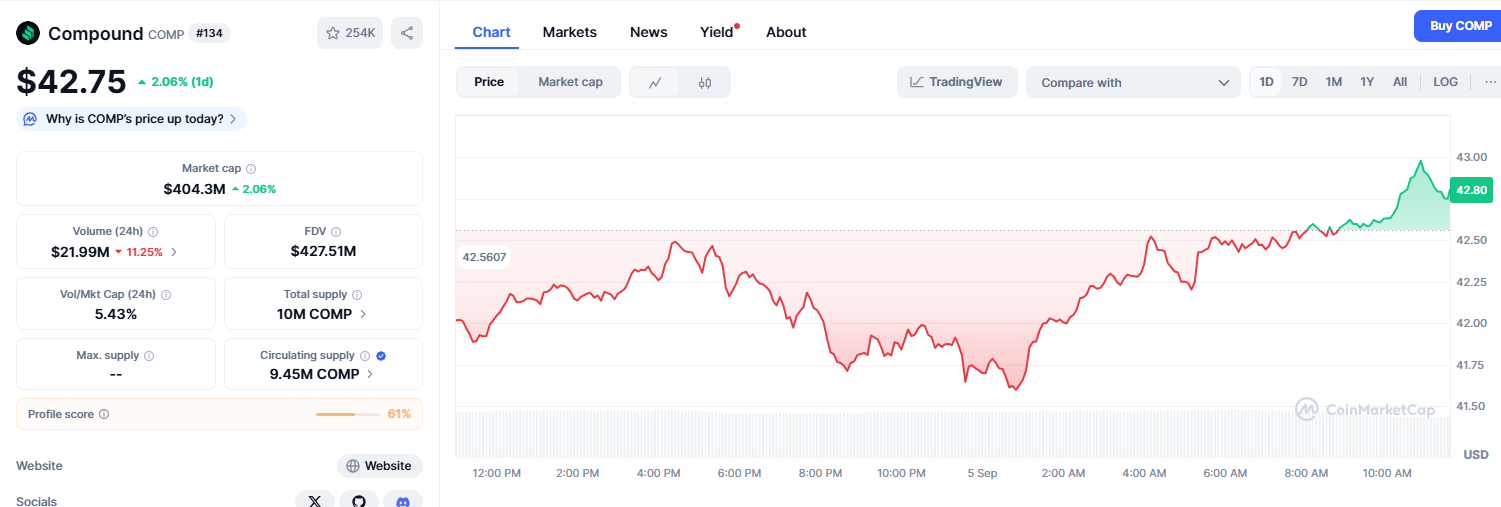The image size is (1501, 507).
Task: Click the 42.5607 opening price label
Action: 484,257
